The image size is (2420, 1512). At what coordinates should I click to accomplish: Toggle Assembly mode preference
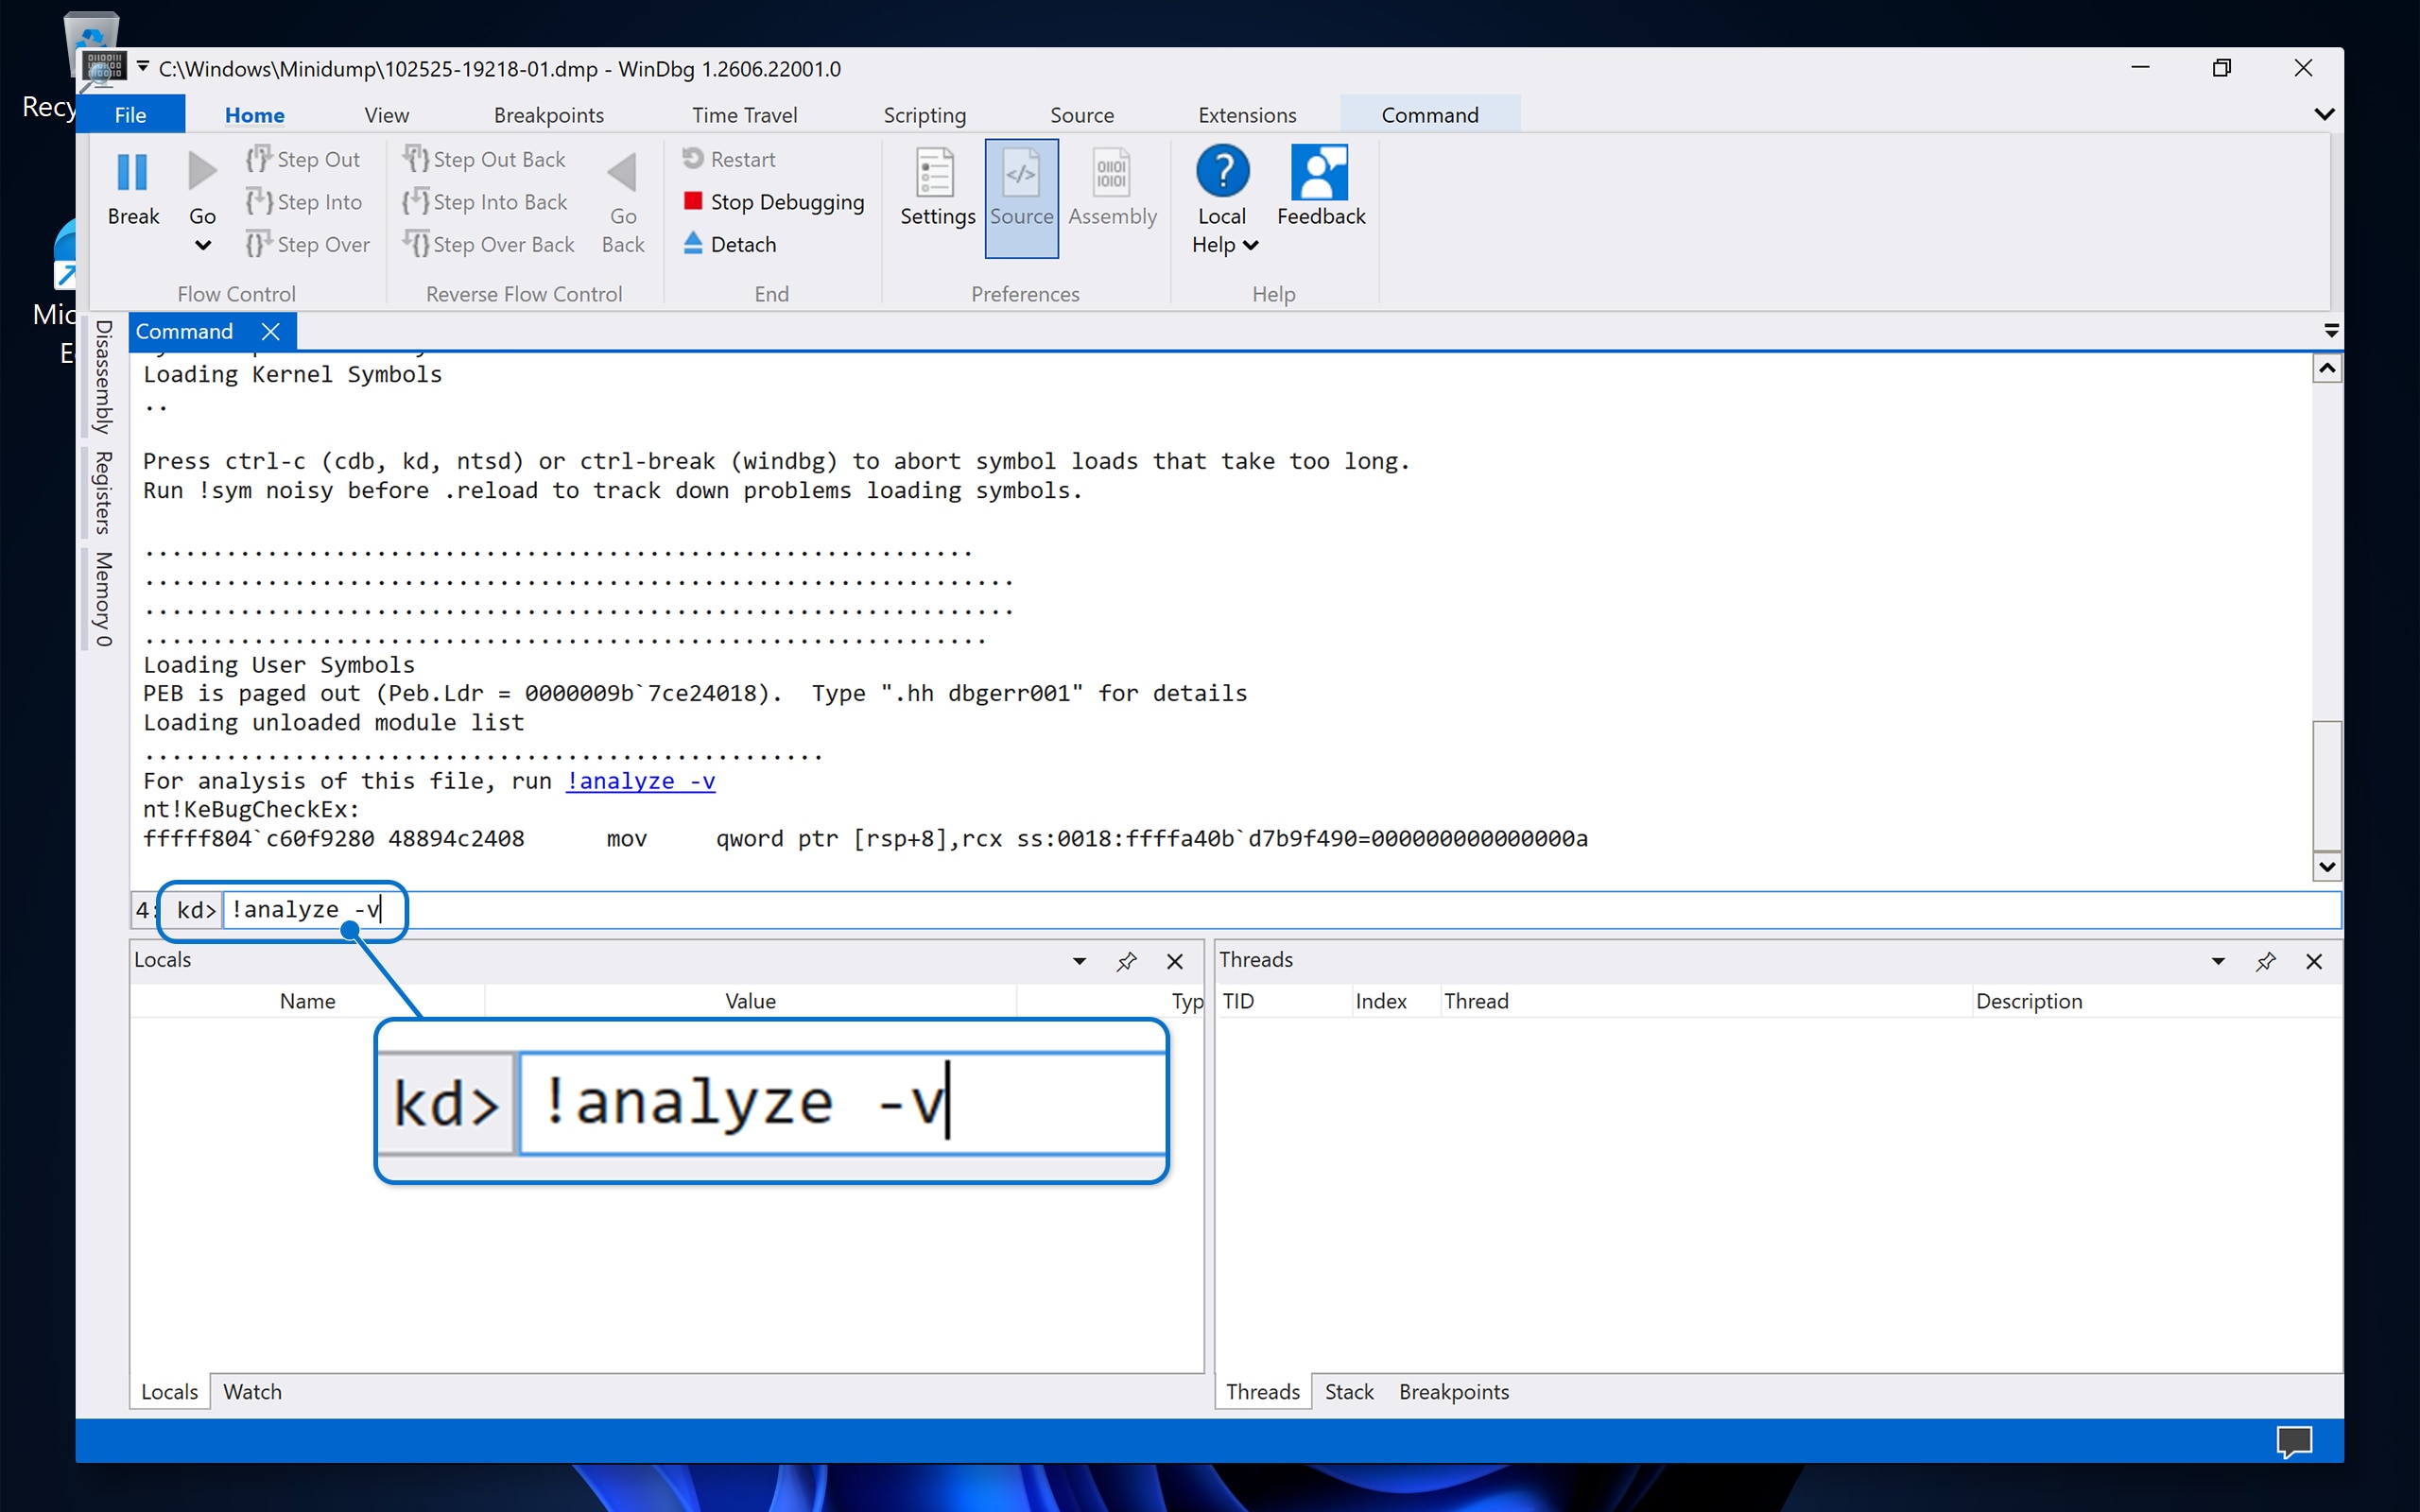1112,188
